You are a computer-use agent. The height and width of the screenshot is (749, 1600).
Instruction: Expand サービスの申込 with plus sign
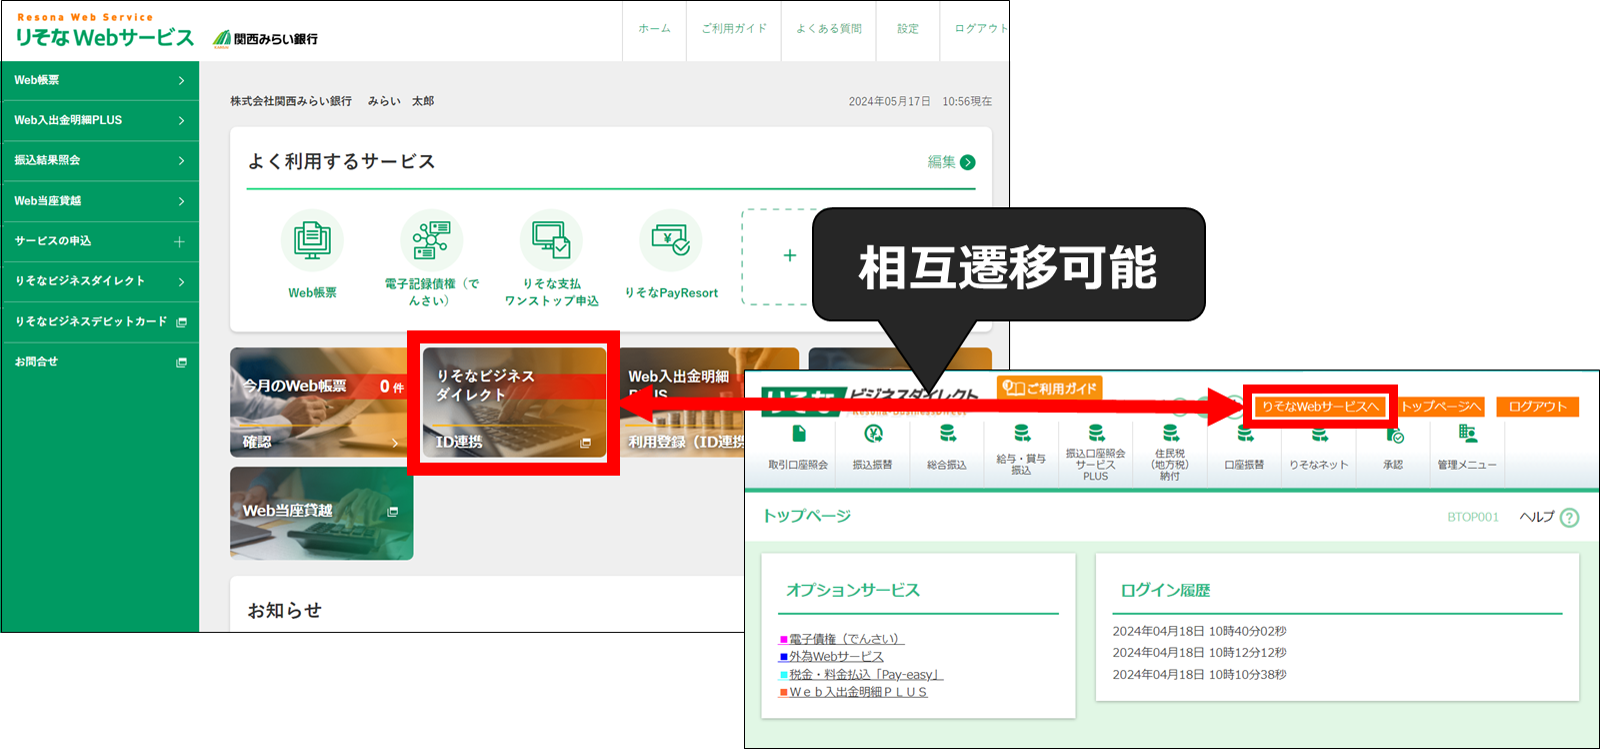[179, 241]
